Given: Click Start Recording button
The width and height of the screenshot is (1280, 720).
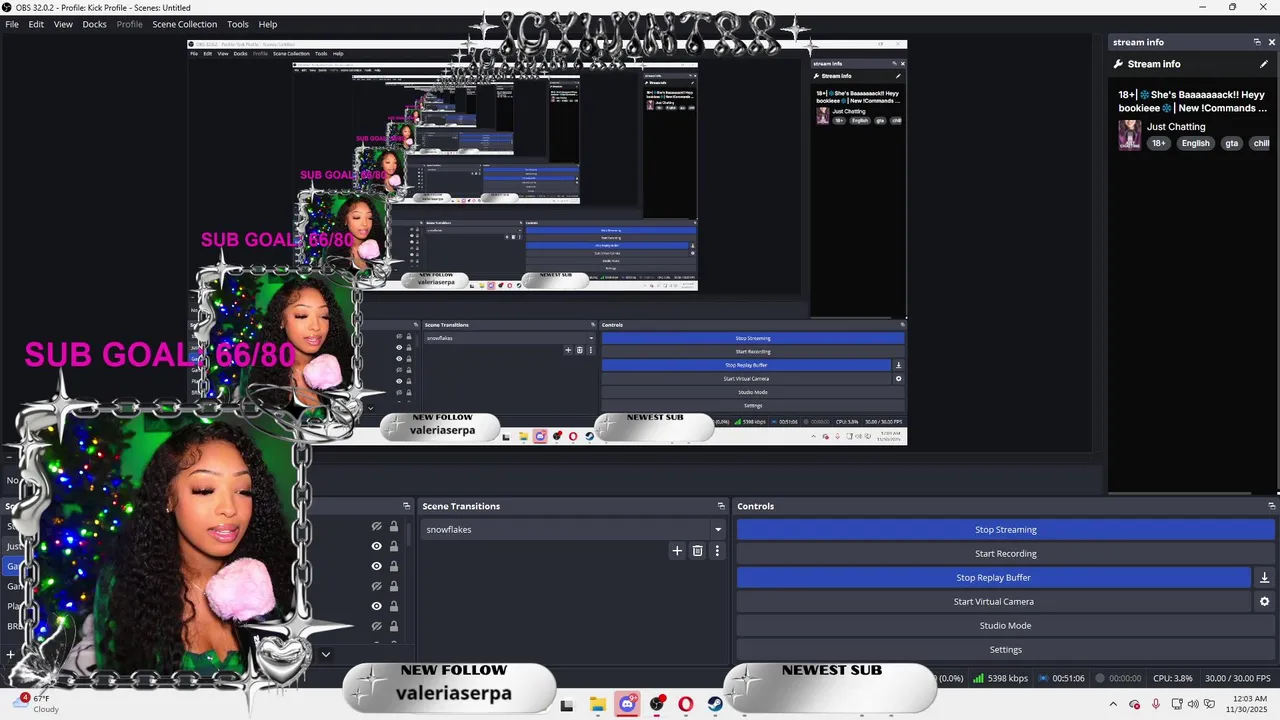Looking at the screenshot, I should point(1005,554).
